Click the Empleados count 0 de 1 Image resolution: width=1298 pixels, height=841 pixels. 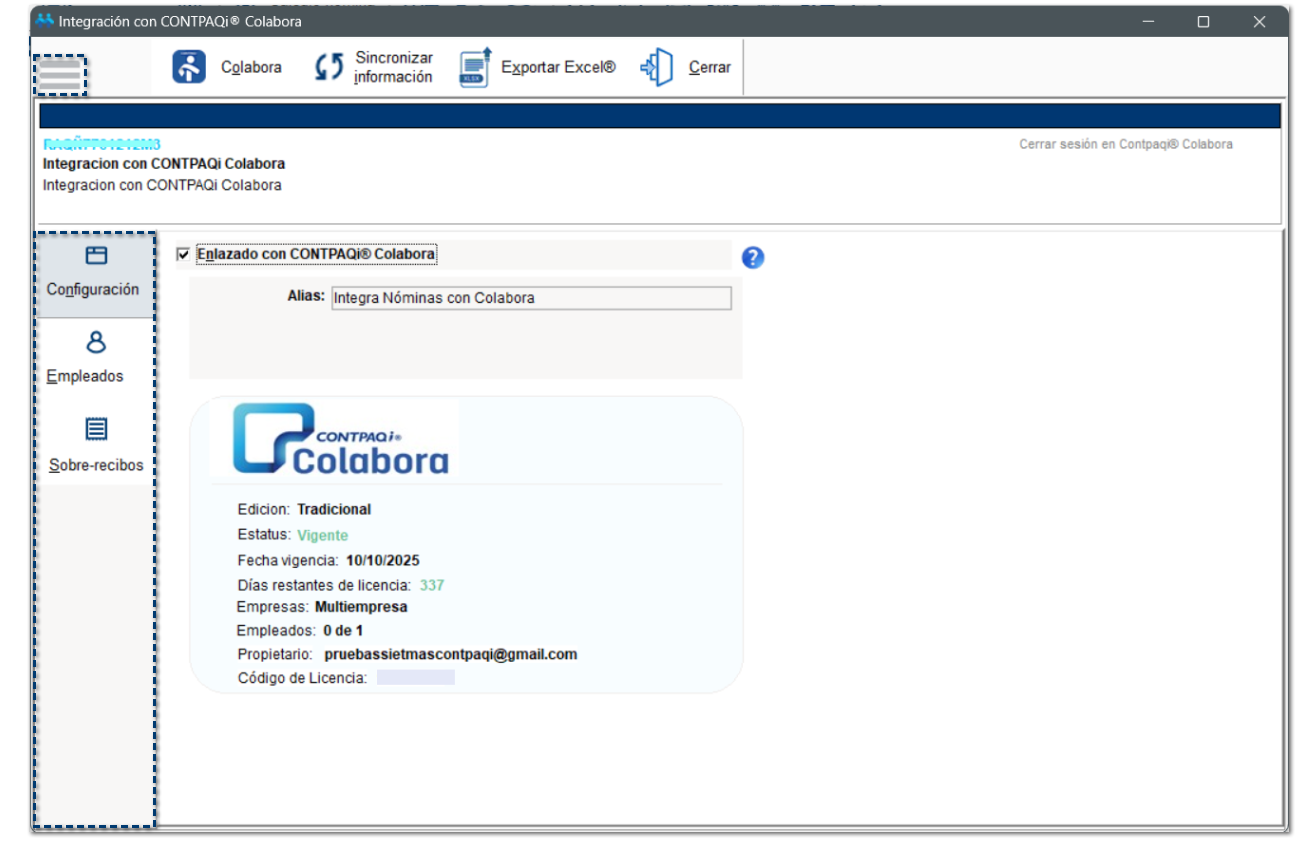(343, 631)
